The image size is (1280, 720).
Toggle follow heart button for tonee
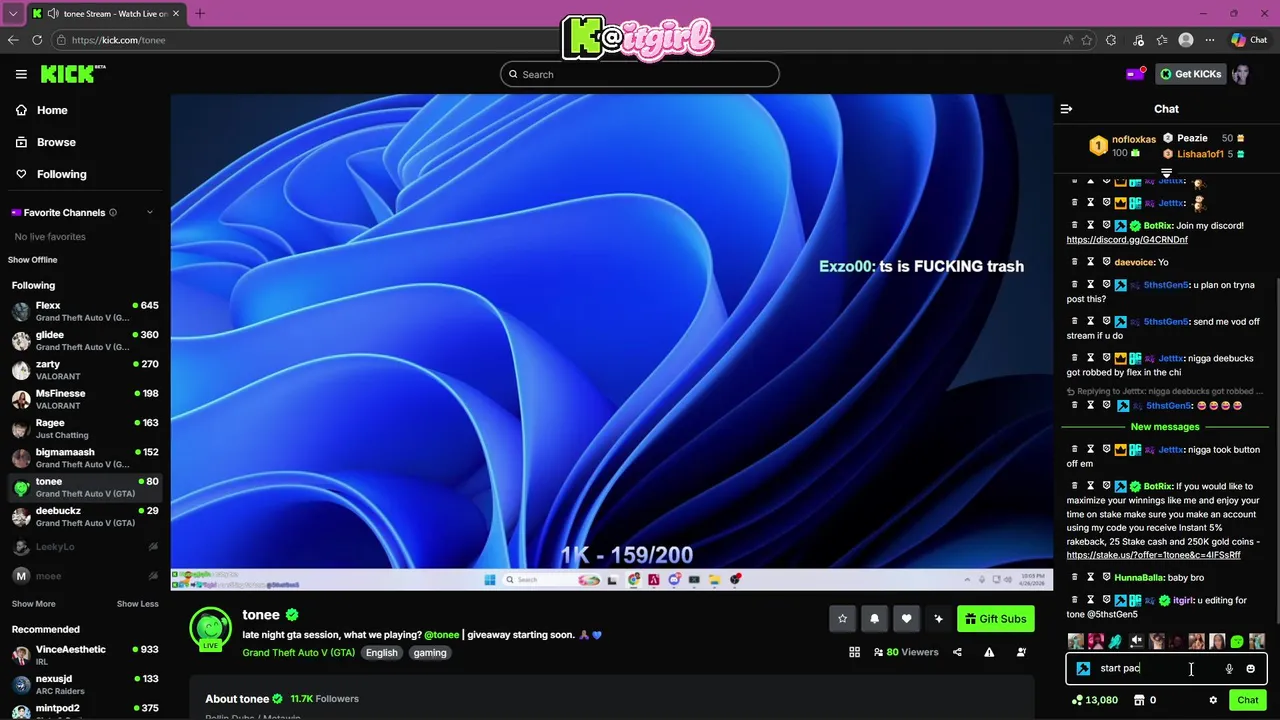click(x=906, y=619)
